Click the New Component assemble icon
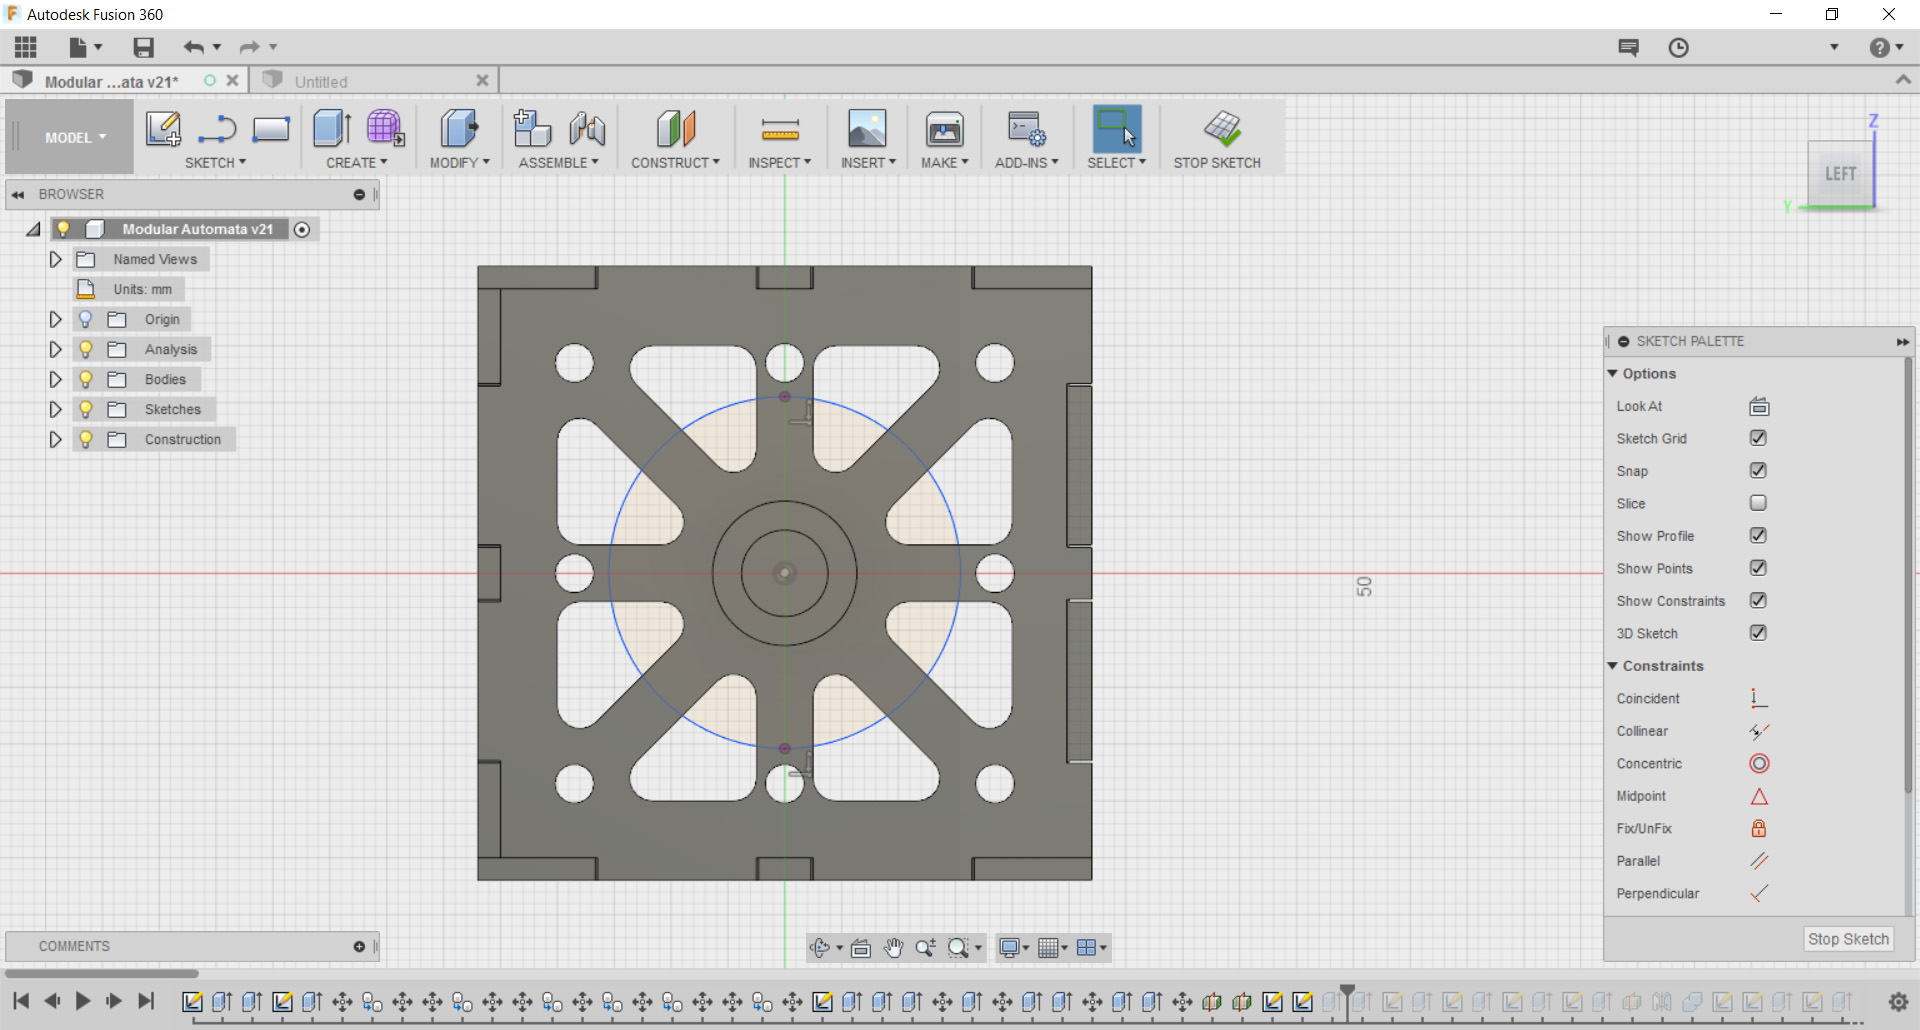 point(532,129)
